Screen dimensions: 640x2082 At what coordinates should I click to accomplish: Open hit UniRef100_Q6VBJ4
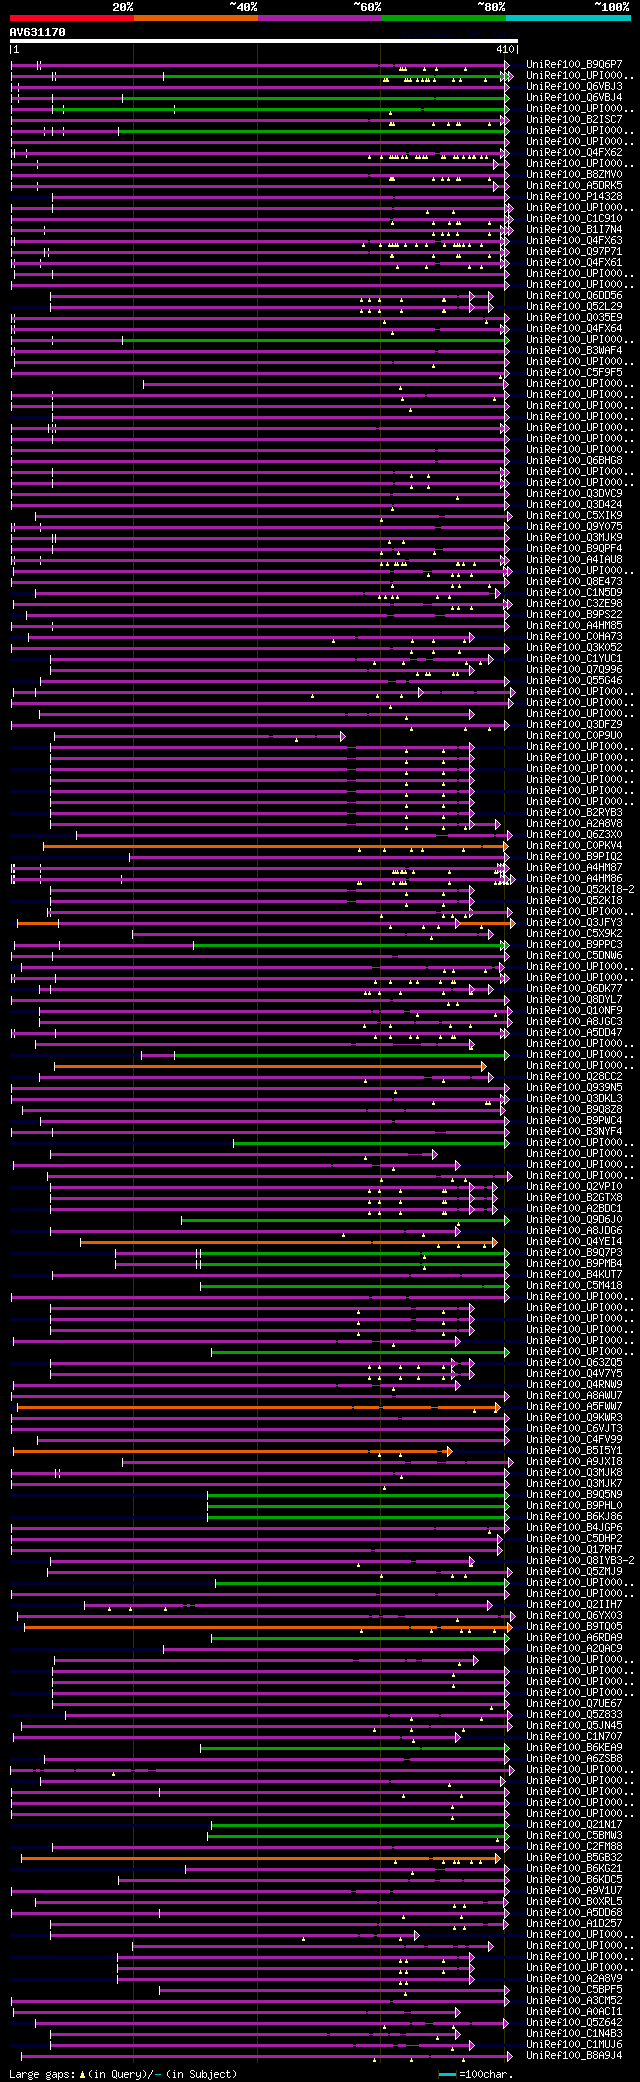point(574,97)
